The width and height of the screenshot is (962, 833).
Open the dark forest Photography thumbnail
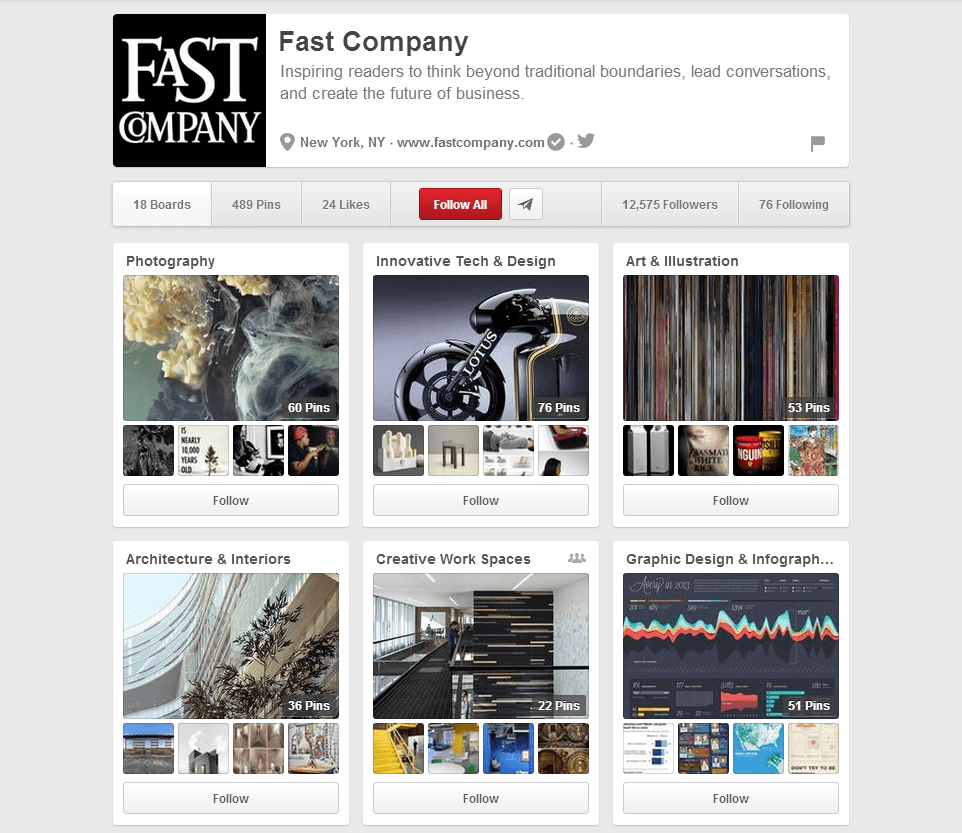pyautogui.click(x=148, y=451)
